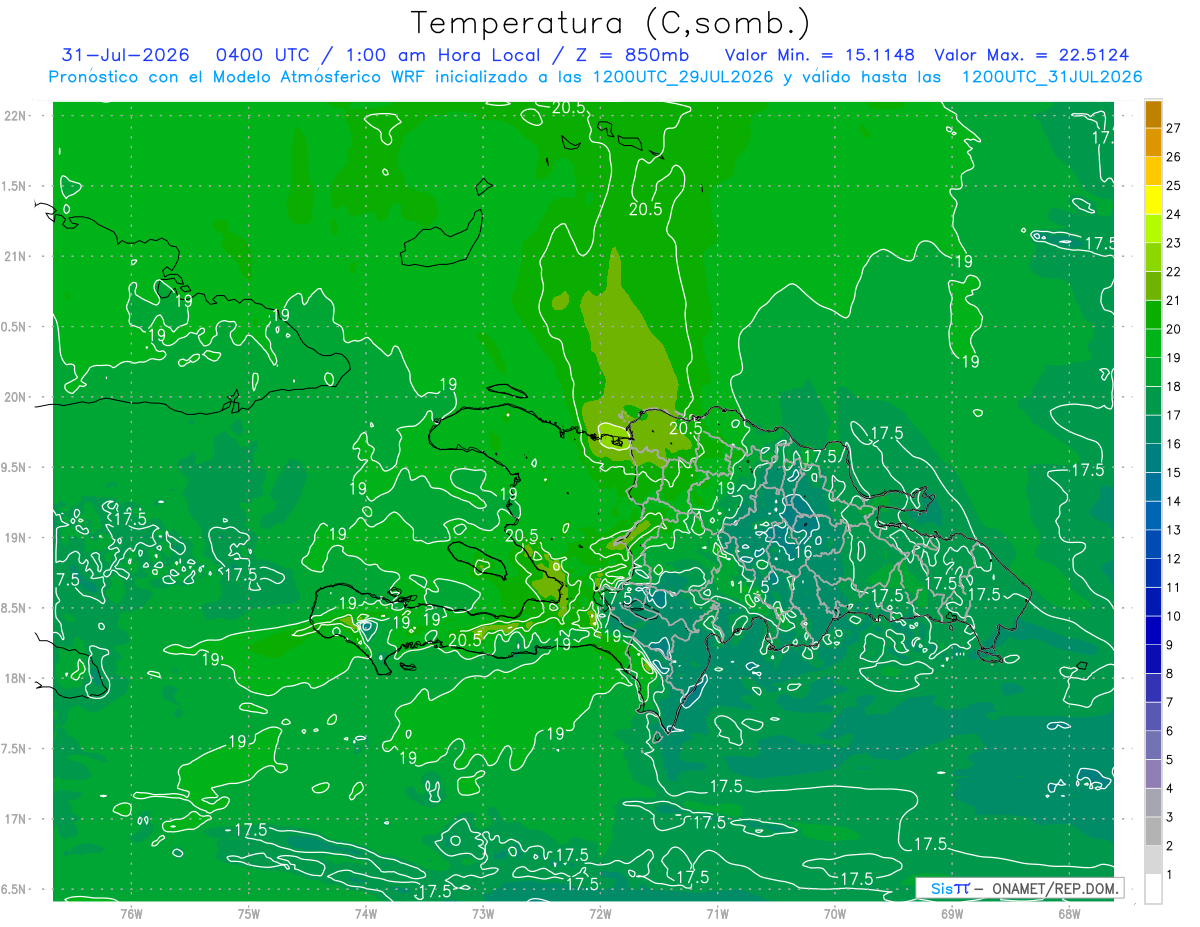Click the '69W' longitude axis label
The image size is (1200, 927).
tap(952, 913)
